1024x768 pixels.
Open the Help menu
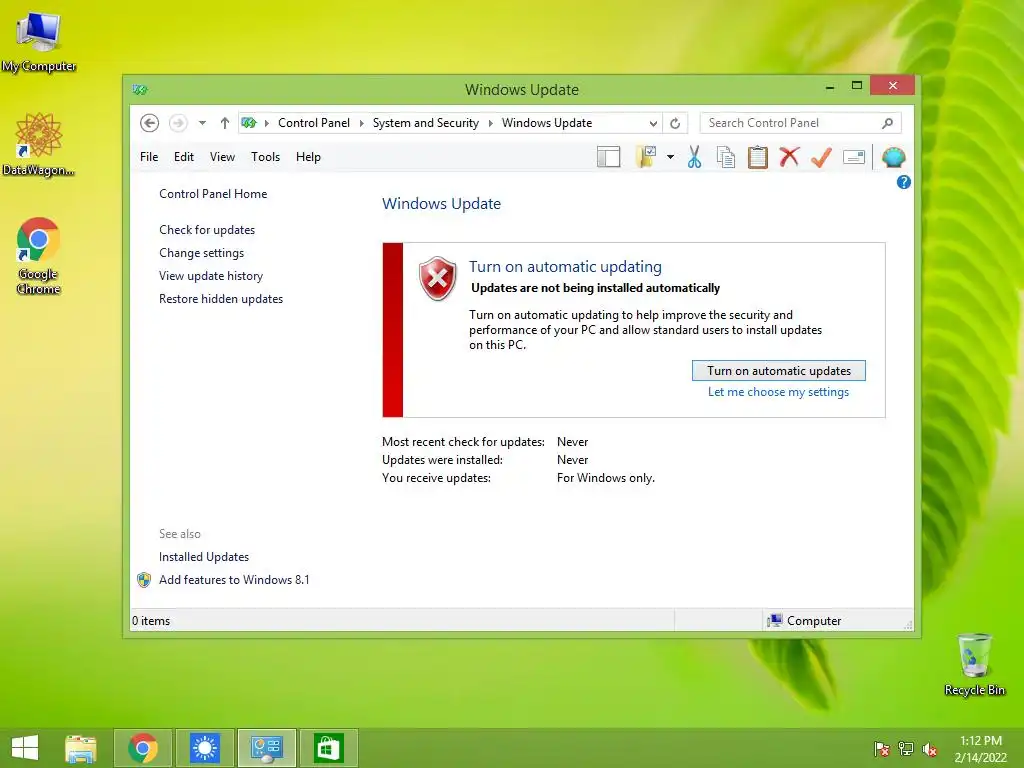(308, 157)
